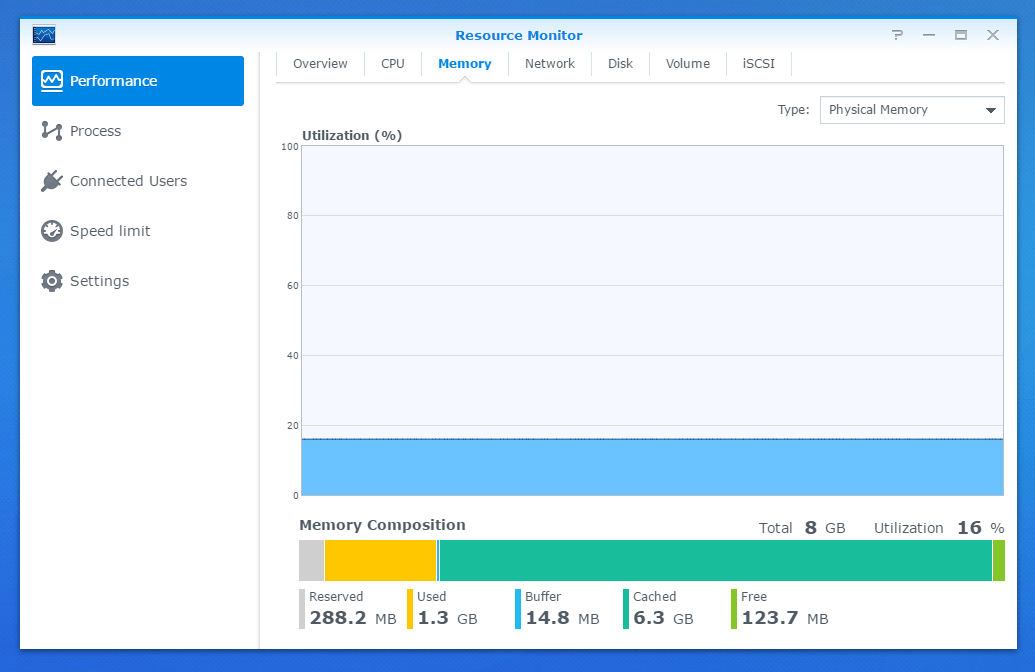Viewport: 1035px width, 672px height.
Task: Click the Speed limit gauge icon
Action: [52, 231]
